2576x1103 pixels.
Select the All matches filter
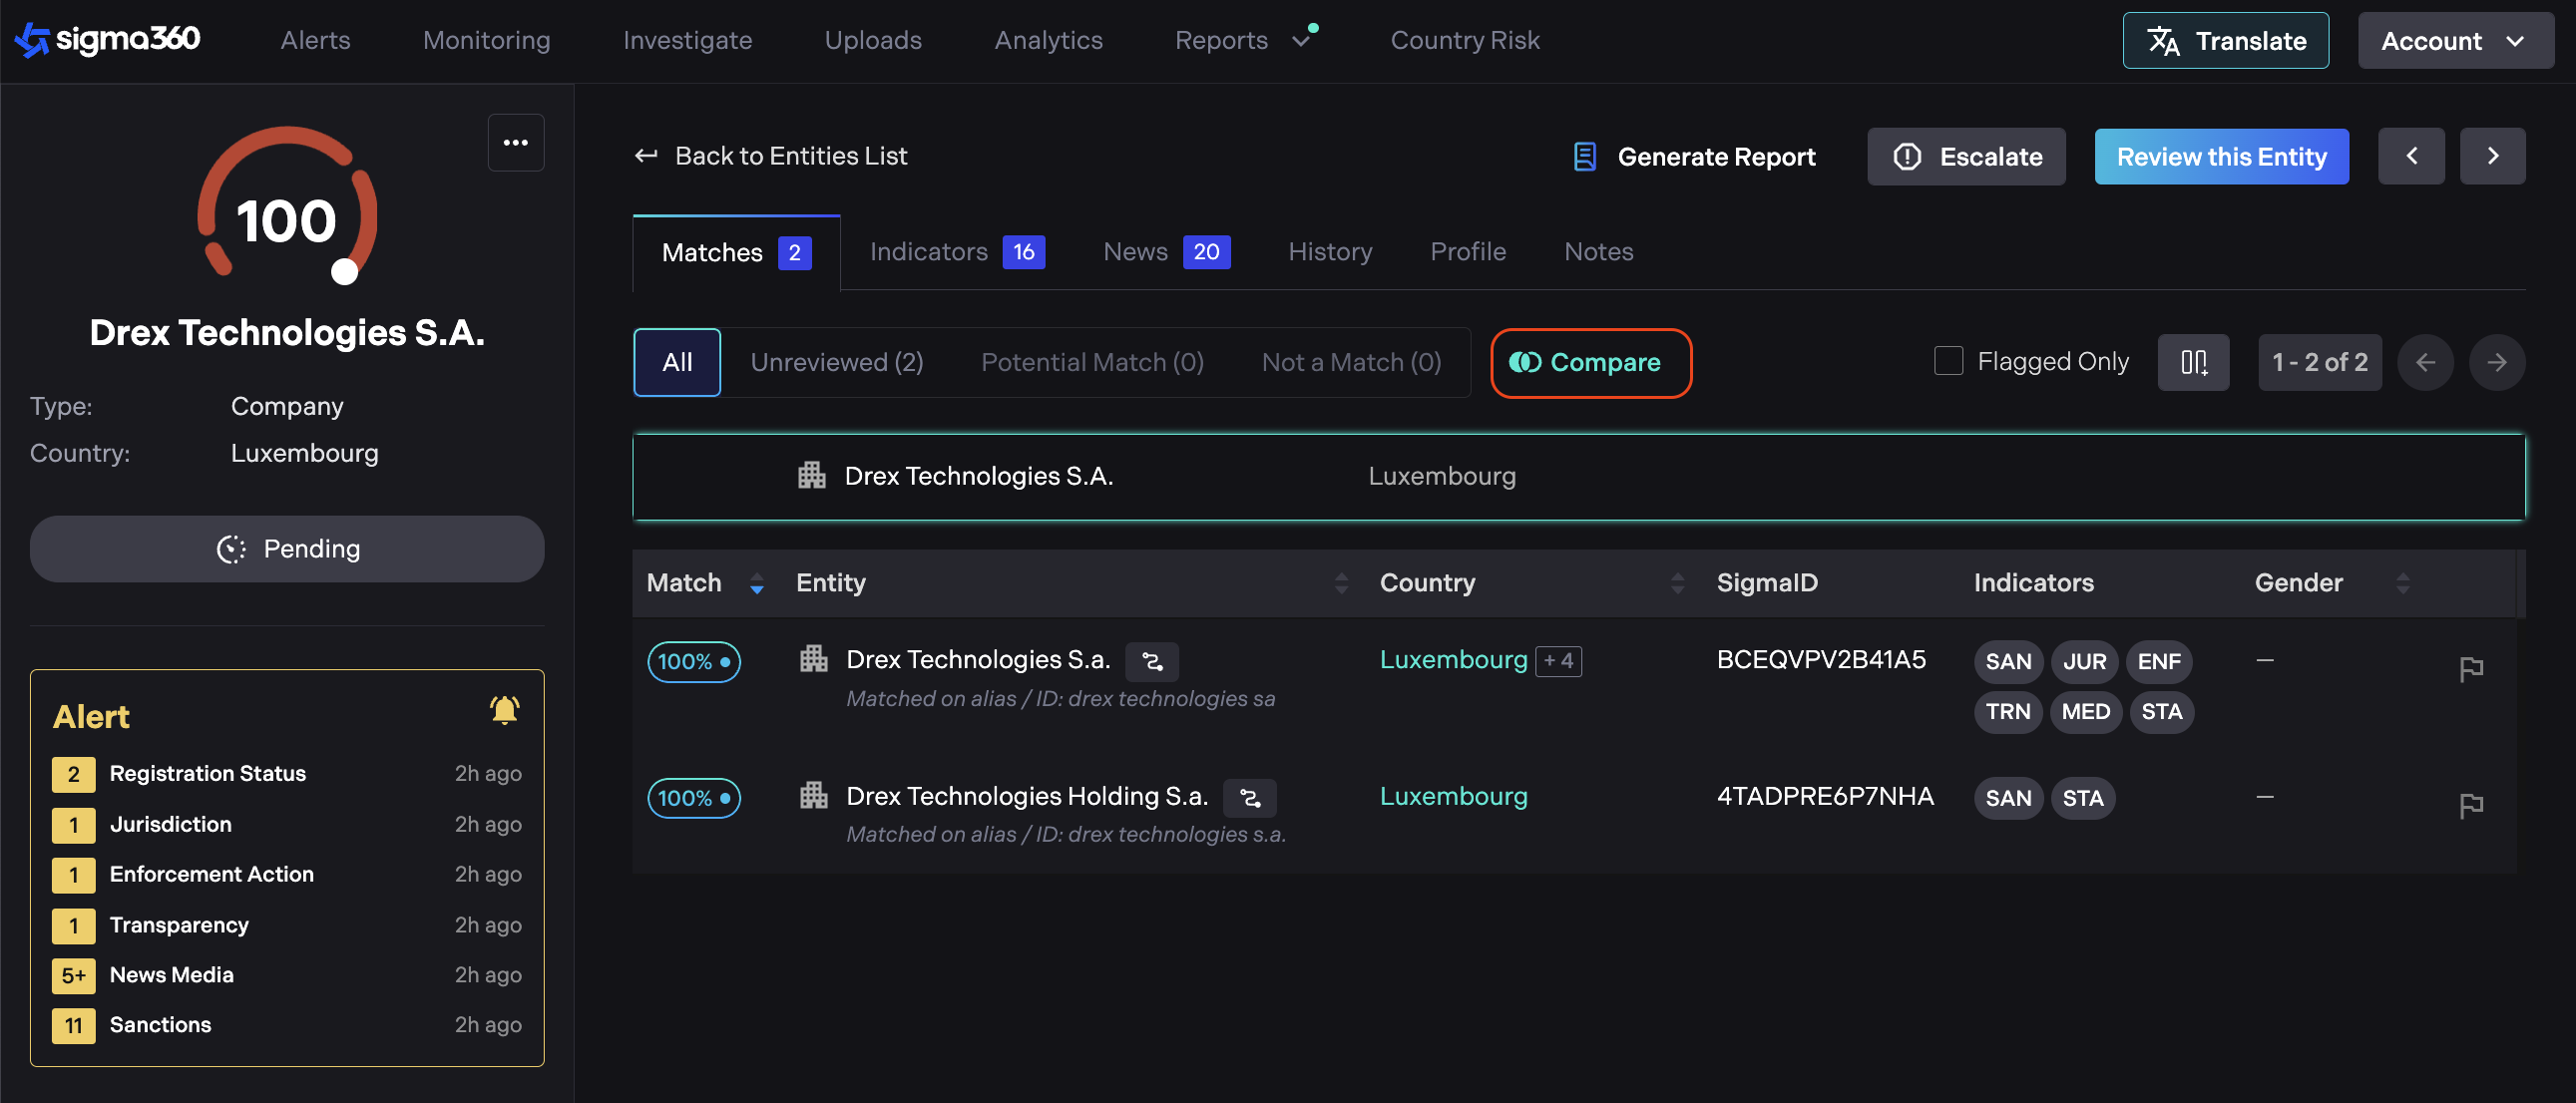(x=677, y=362)
